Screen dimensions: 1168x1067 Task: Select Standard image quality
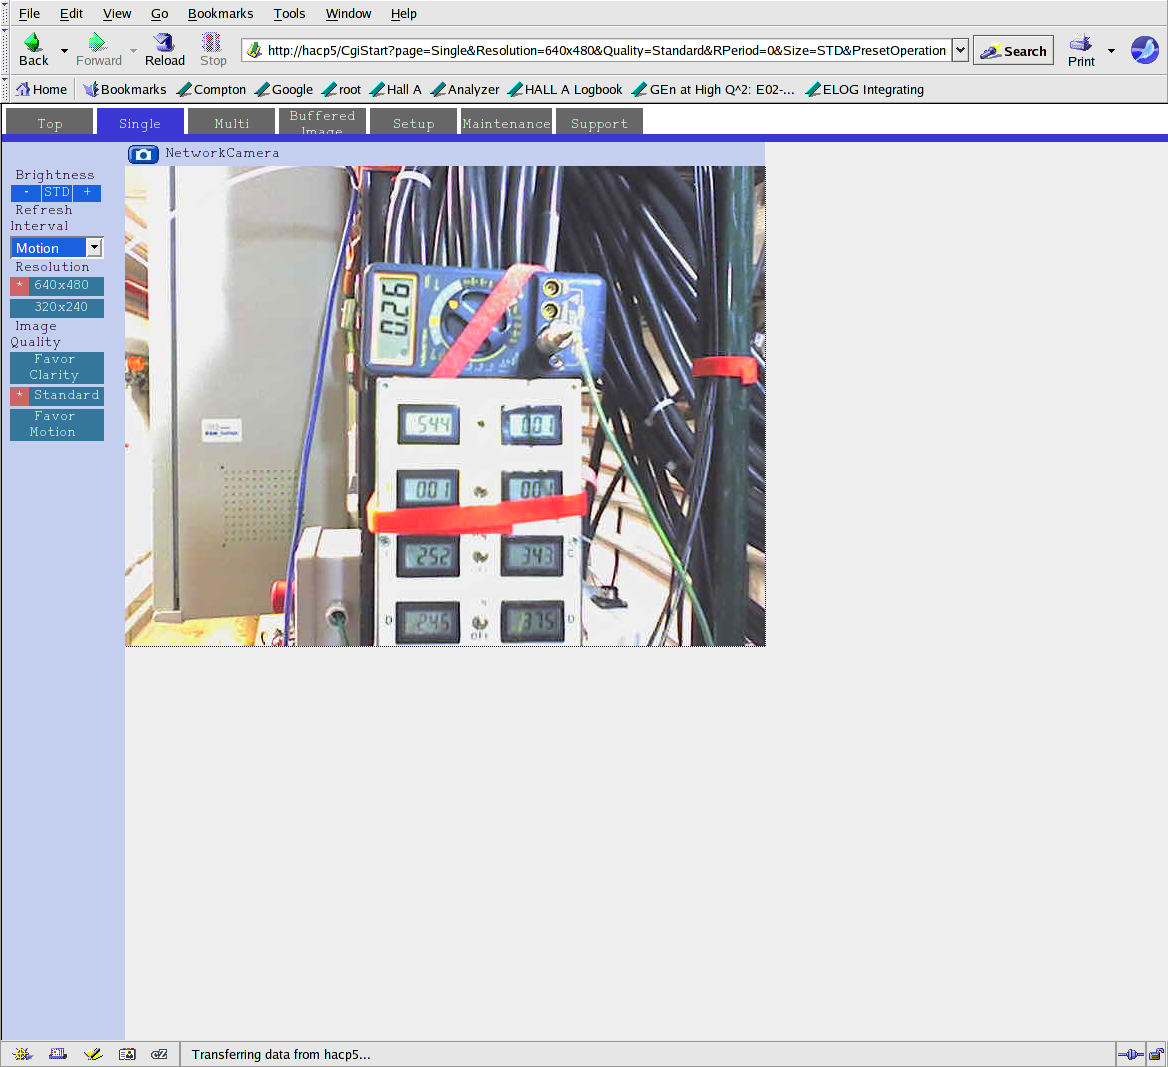57,396
